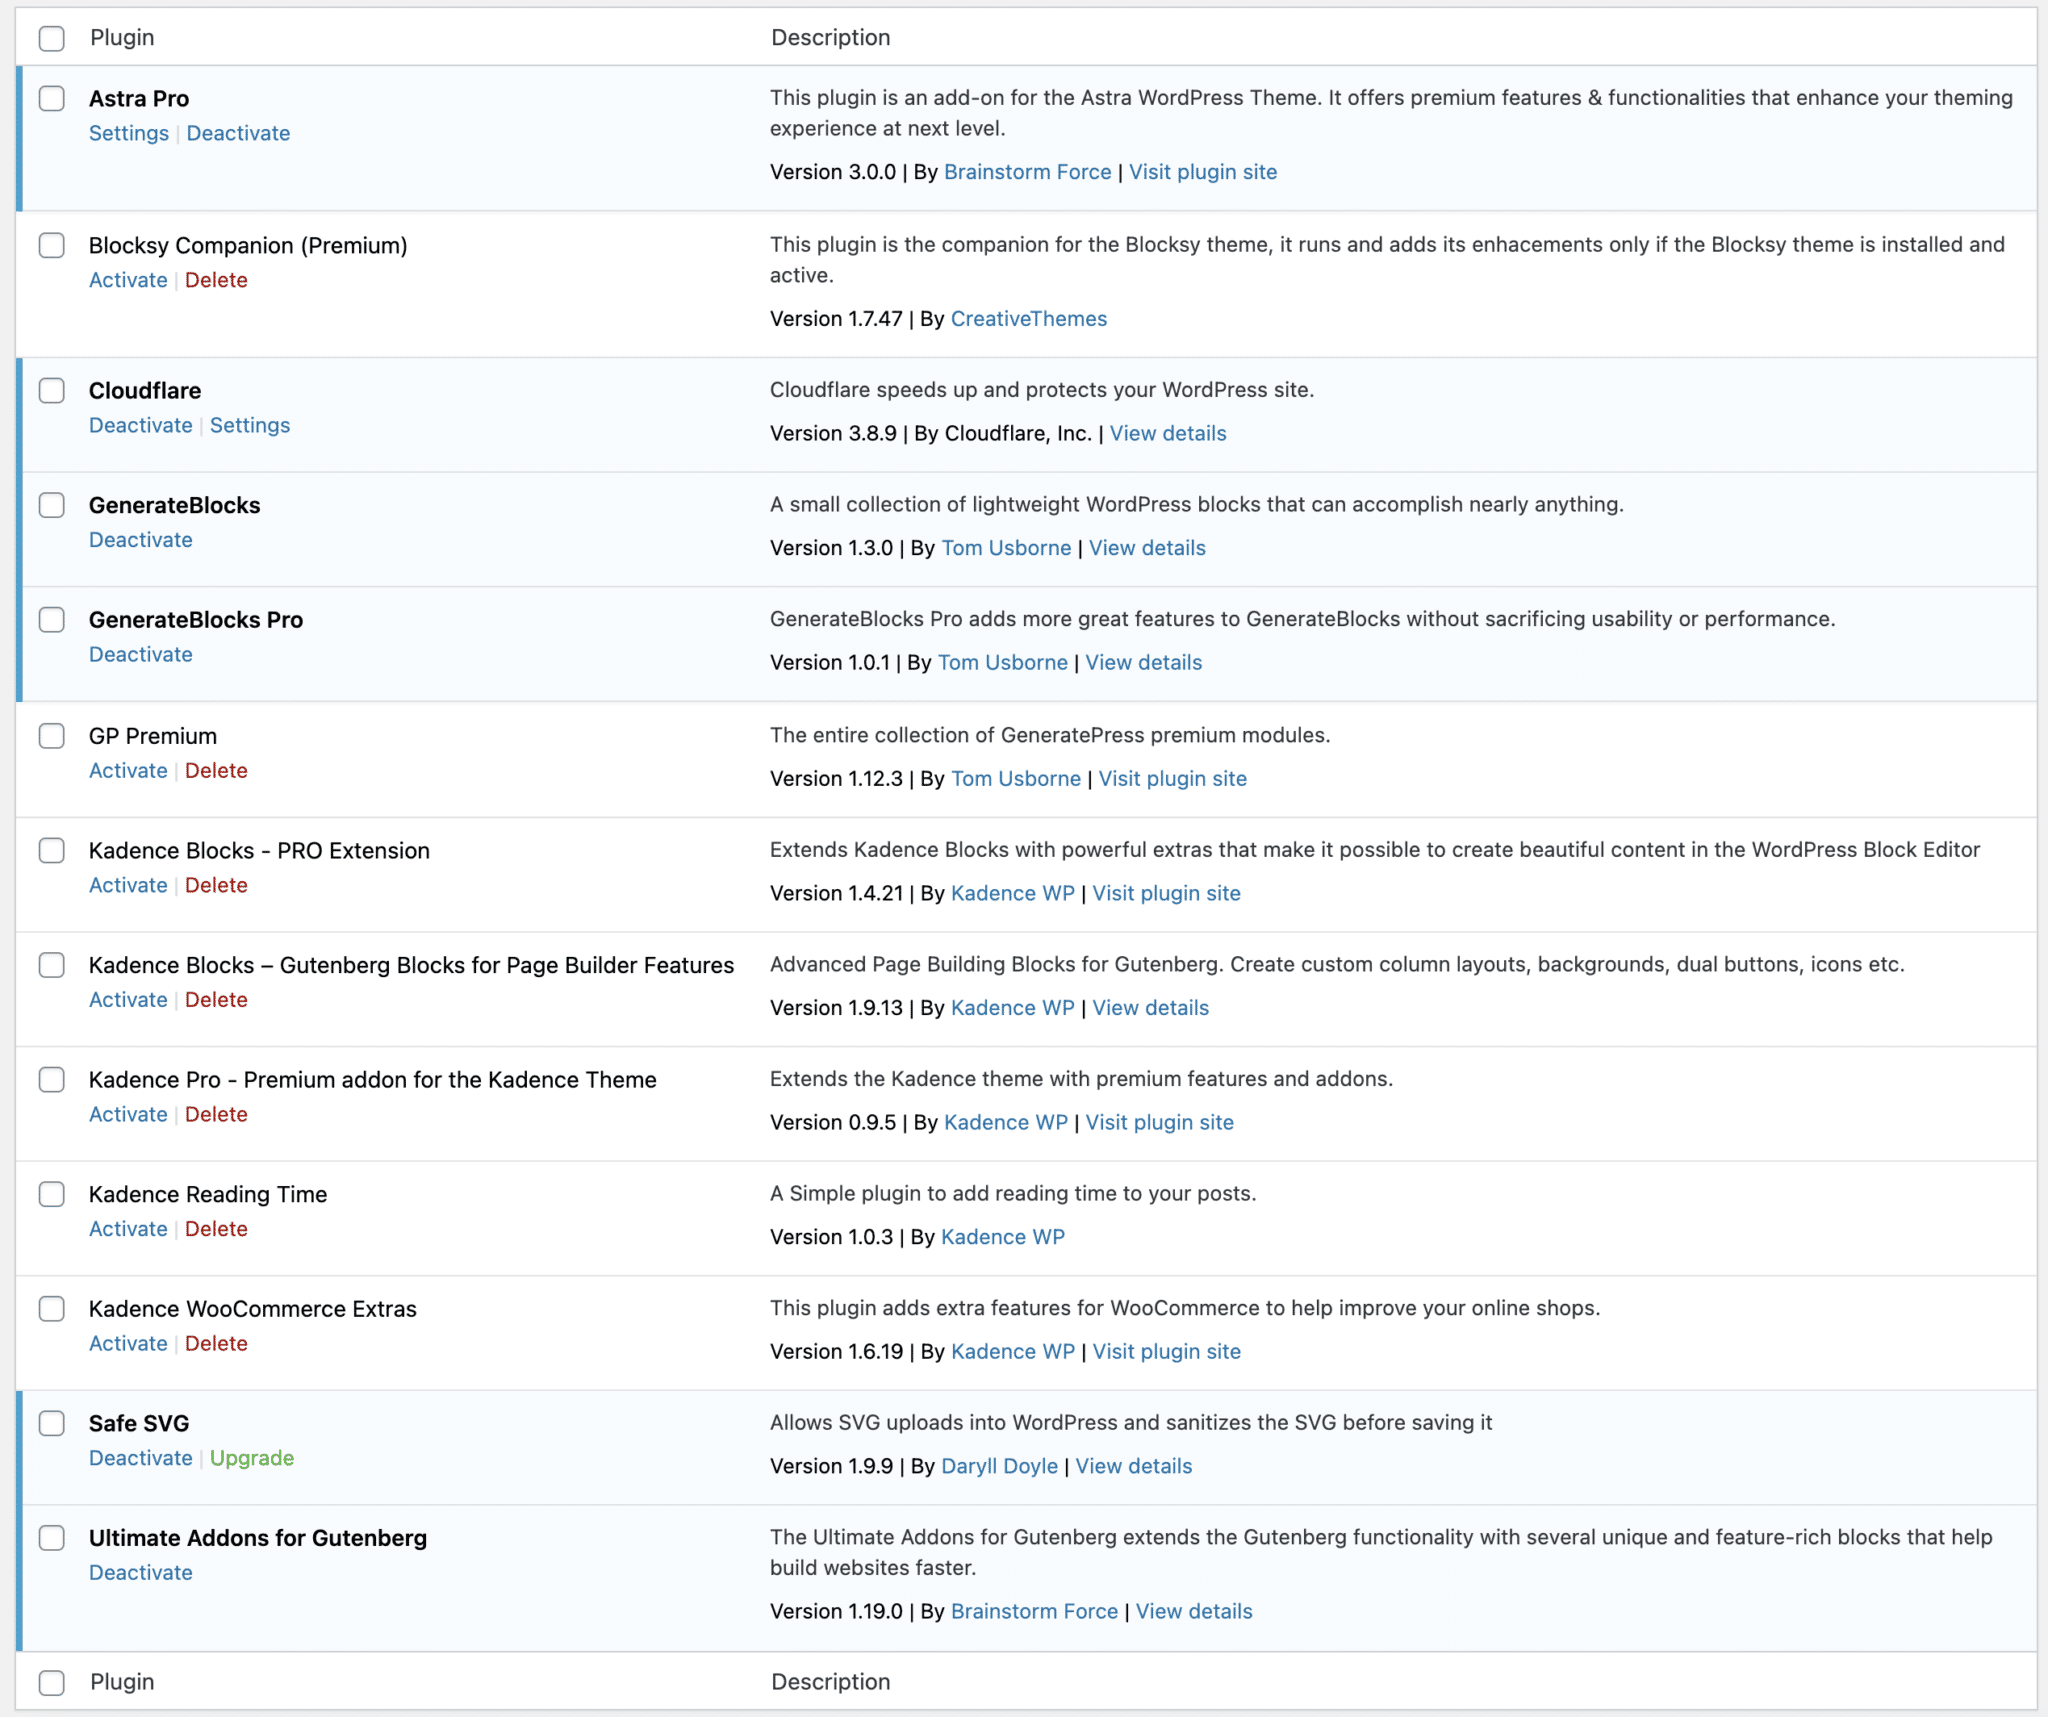Delete the GP Premium plugin

tap(216, 770)
